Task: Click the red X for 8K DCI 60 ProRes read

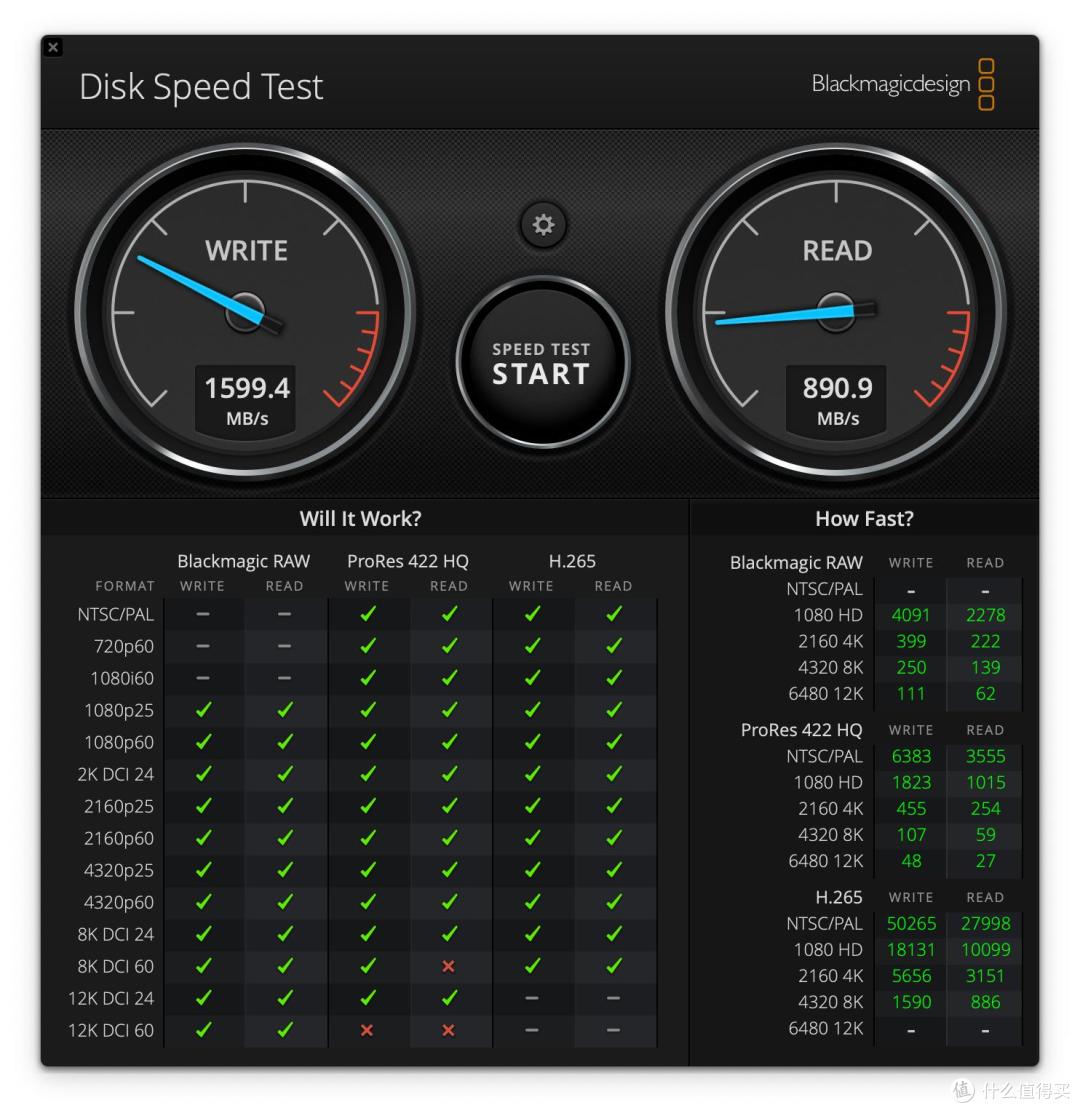Action: click(448, 966)
